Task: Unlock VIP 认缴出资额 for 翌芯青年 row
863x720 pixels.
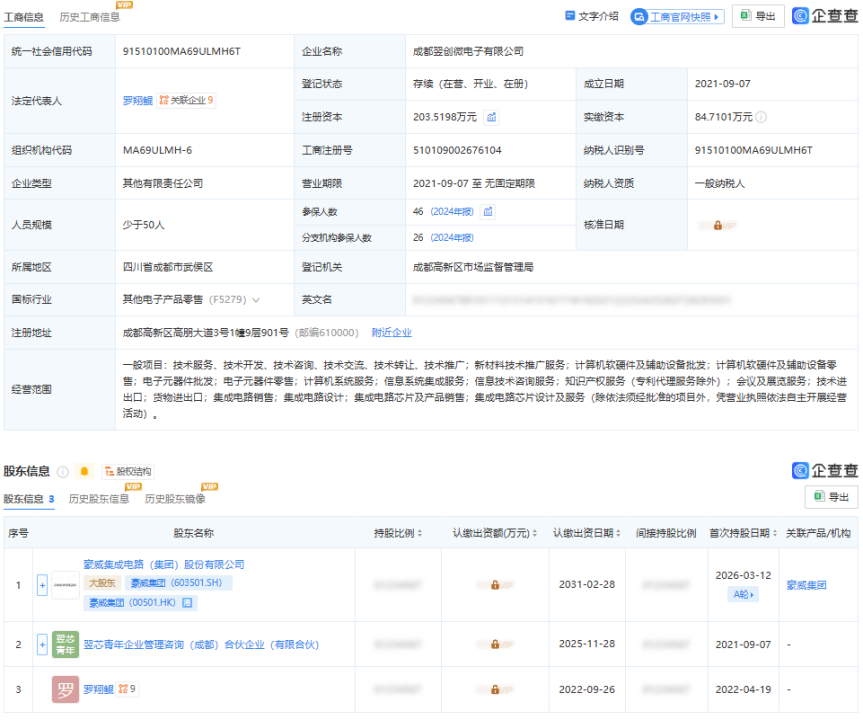Action: [495, 645]
